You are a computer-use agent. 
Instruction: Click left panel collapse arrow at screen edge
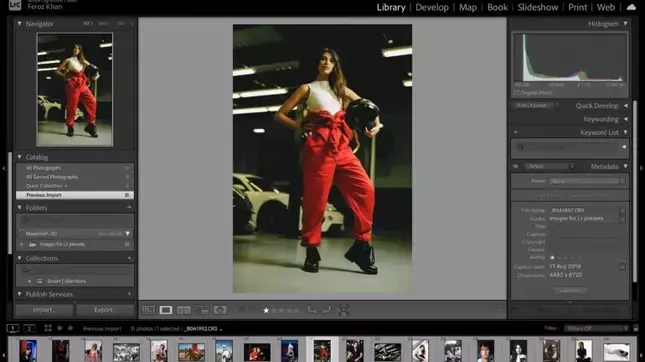click(3, 168)
